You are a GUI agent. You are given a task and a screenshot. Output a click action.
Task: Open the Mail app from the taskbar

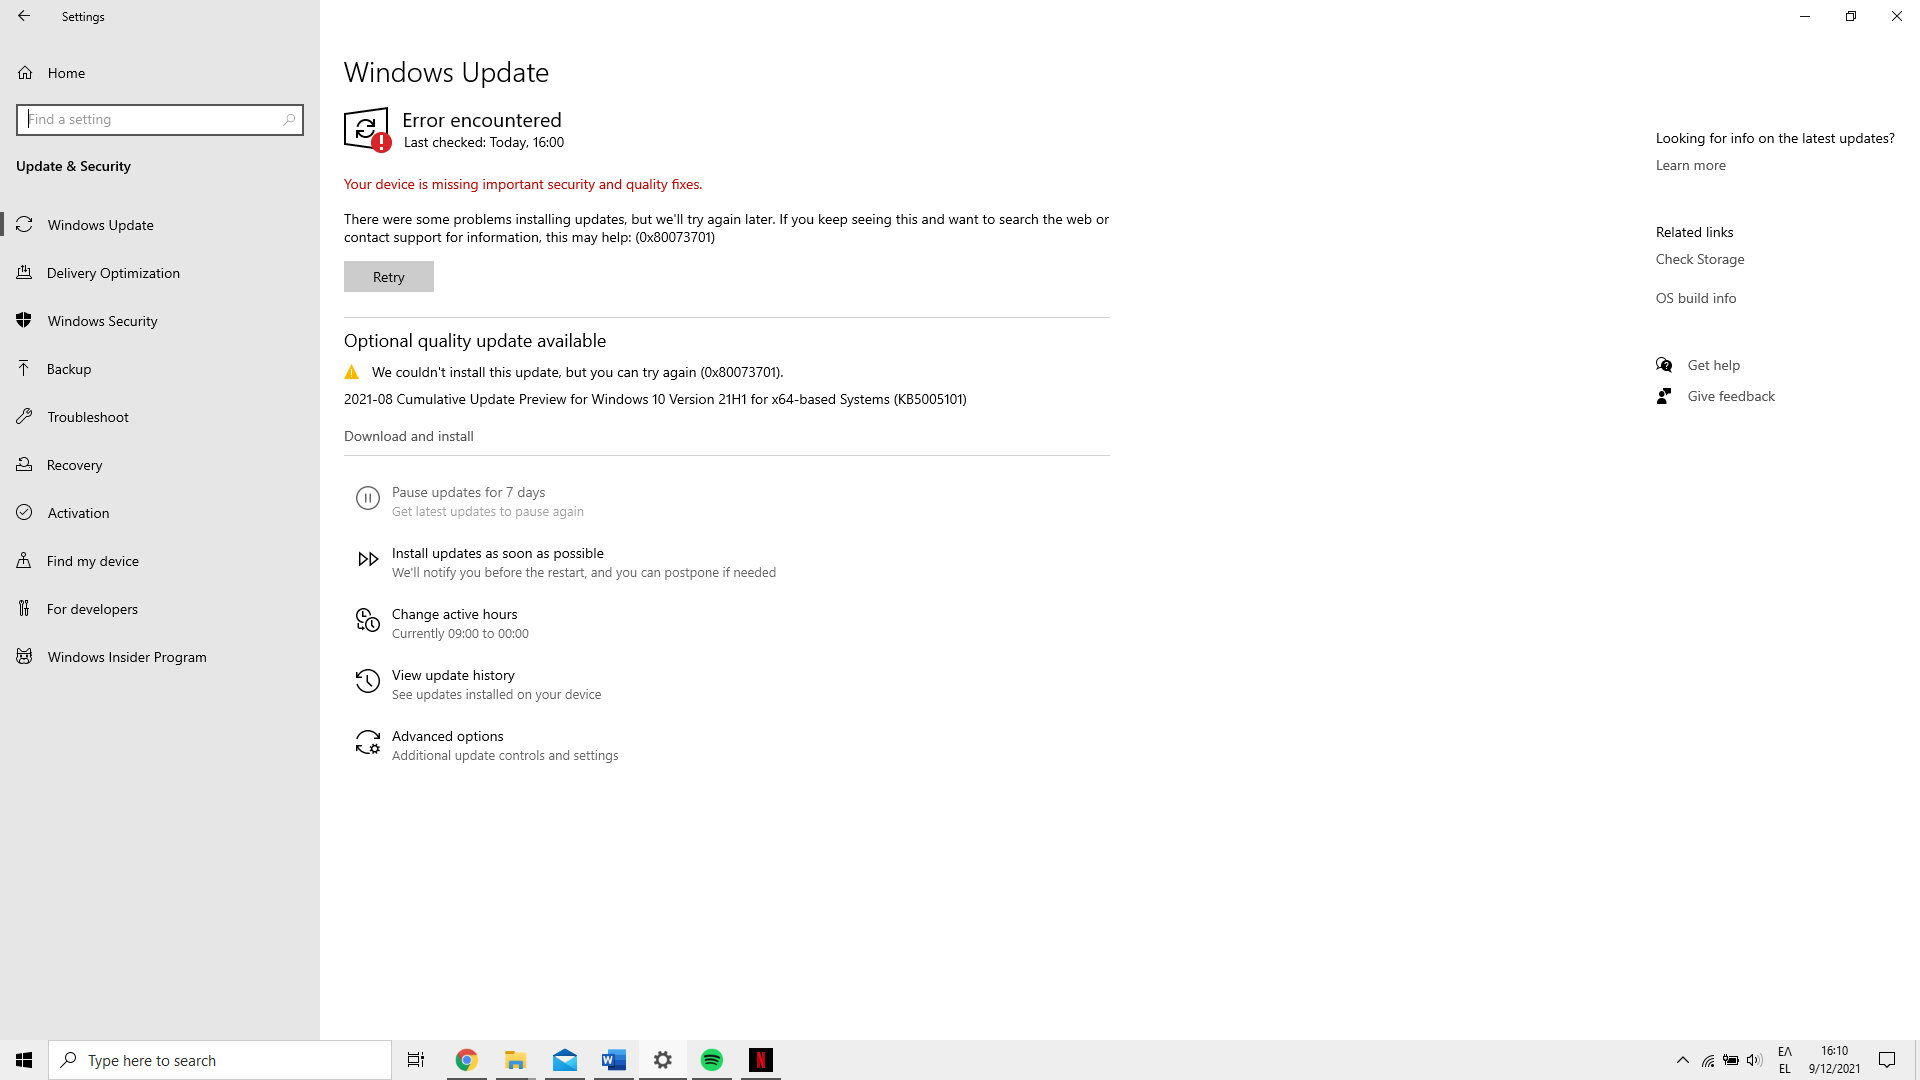pos(564,1060)
